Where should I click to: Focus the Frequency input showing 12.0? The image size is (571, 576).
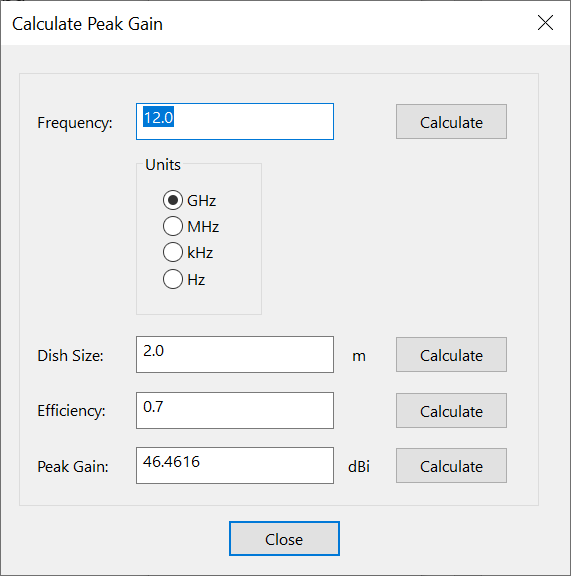tap(235, 122)
